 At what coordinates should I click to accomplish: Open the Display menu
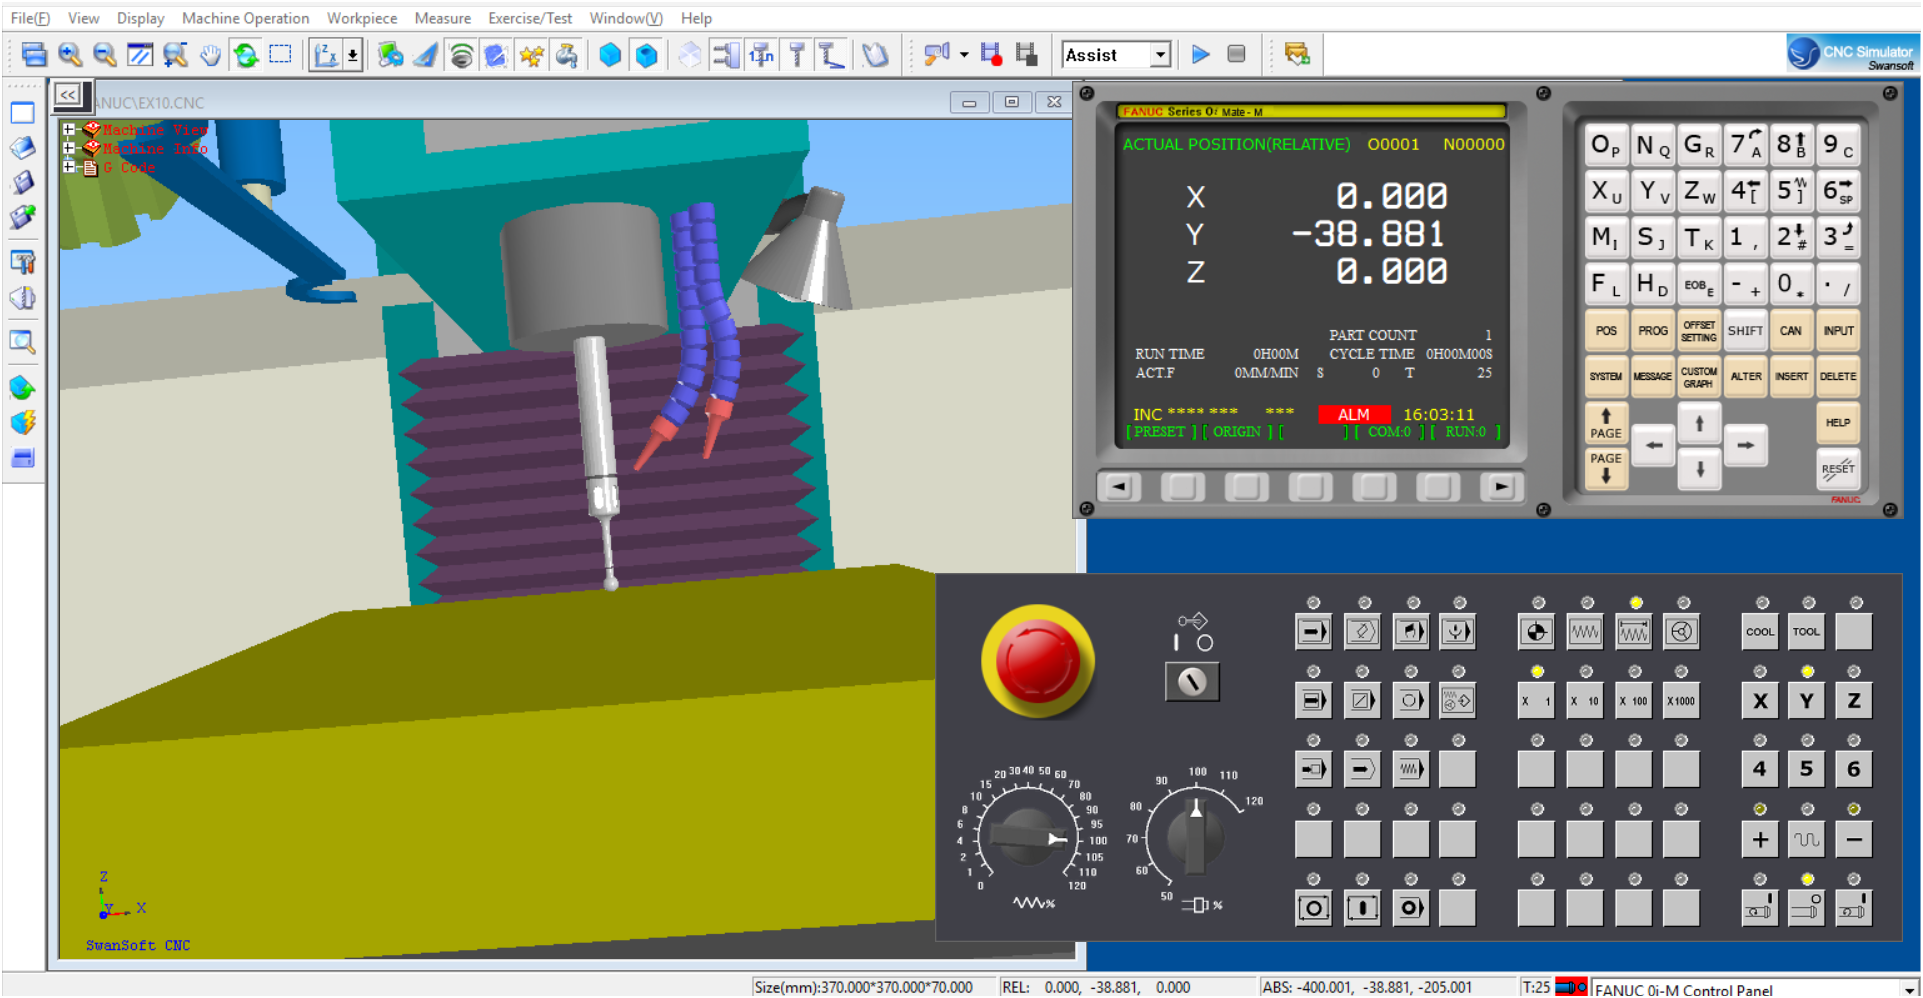tap(140, 18)
